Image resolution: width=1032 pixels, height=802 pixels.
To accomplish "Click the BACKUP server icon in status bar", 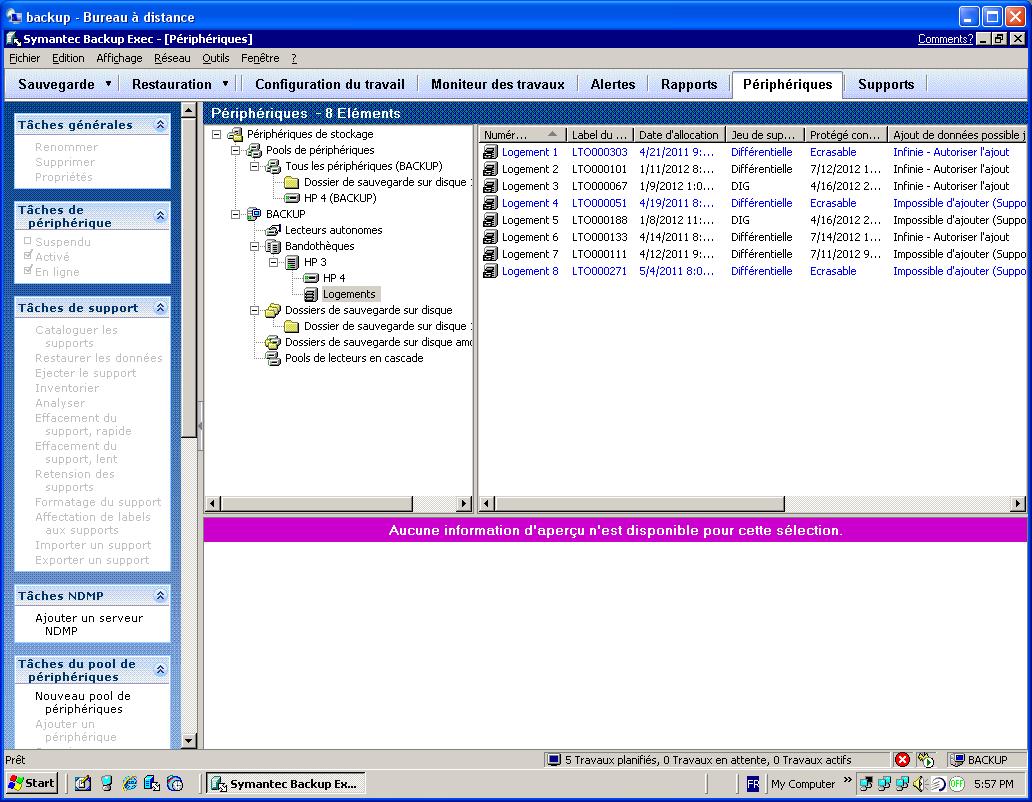I will (956, 760).
